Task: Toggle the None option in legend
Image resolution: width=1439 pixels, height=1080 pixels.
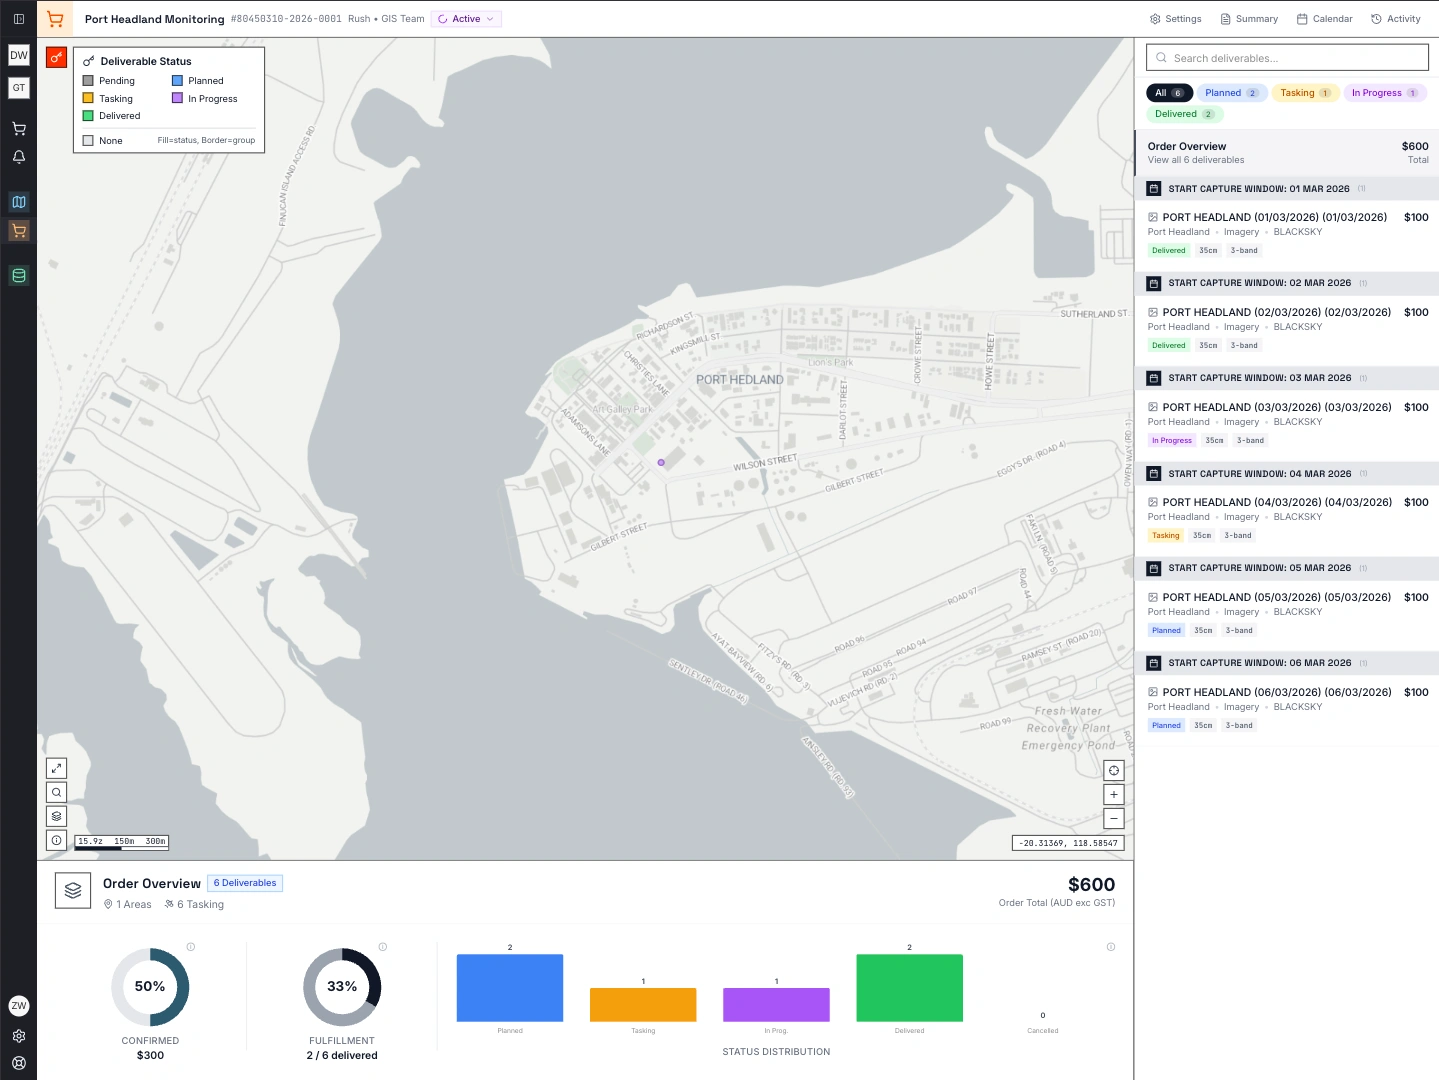Action: 89,141
